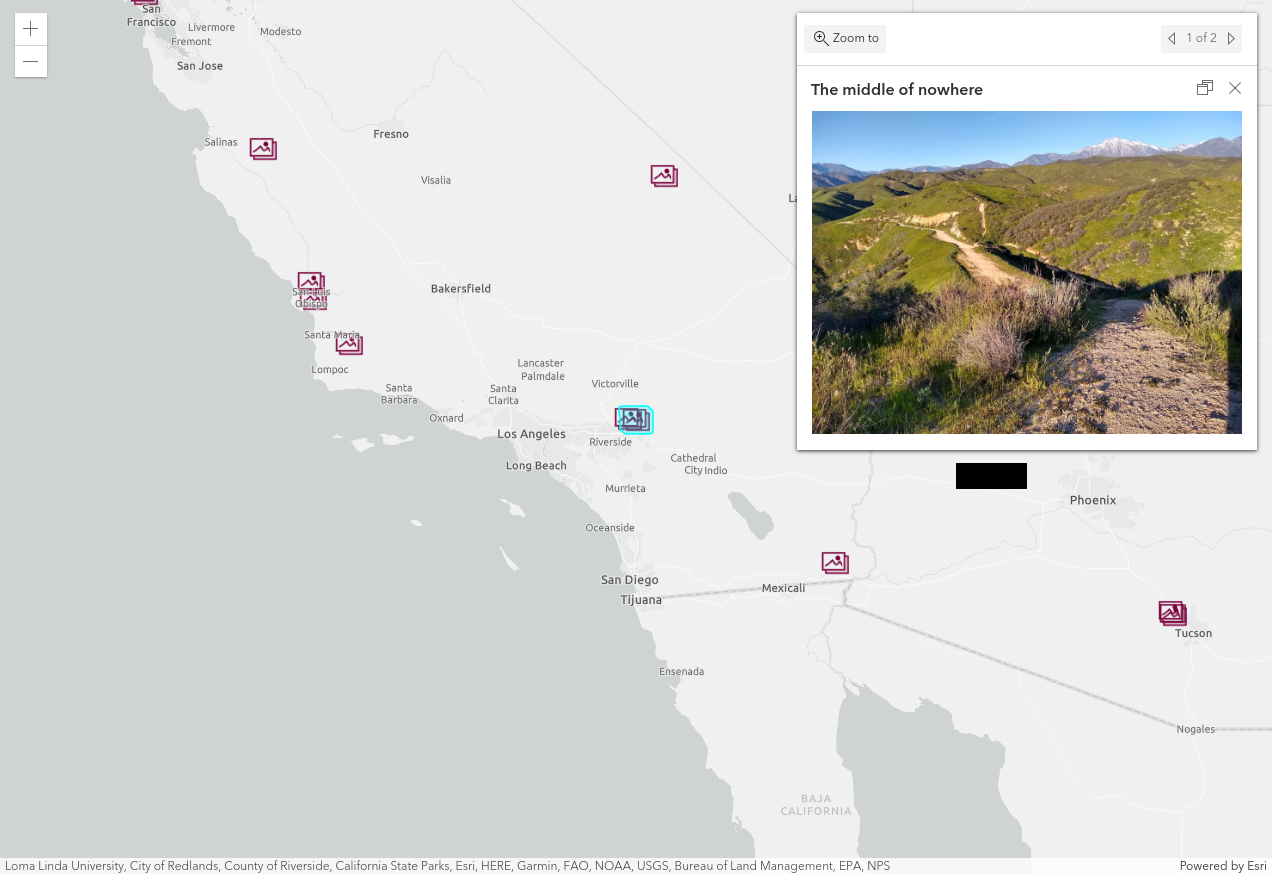Select the highlighted photo marker near Riverside
Image resolution: width=1272 pixels, height=874 pixels.
(635, 420)
